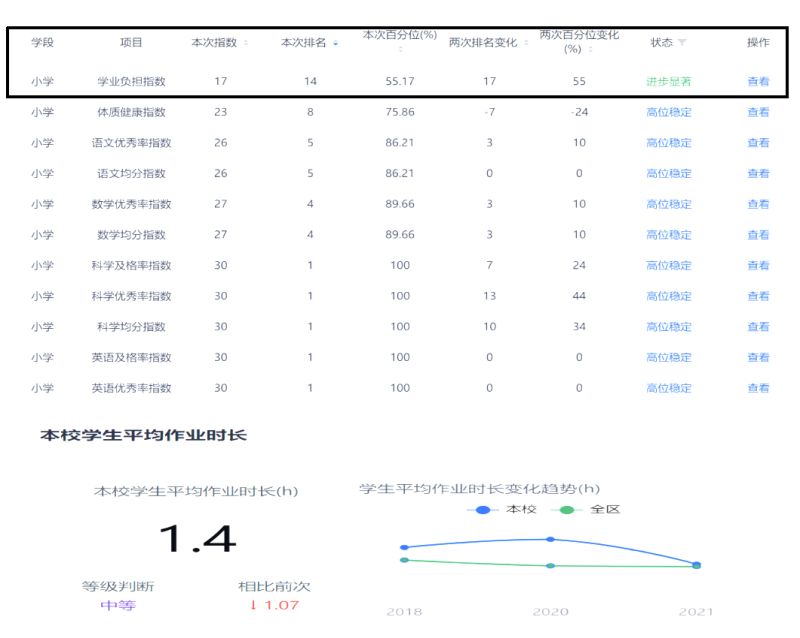Select the 语文优秀率指数 project cell

point(131,142)
